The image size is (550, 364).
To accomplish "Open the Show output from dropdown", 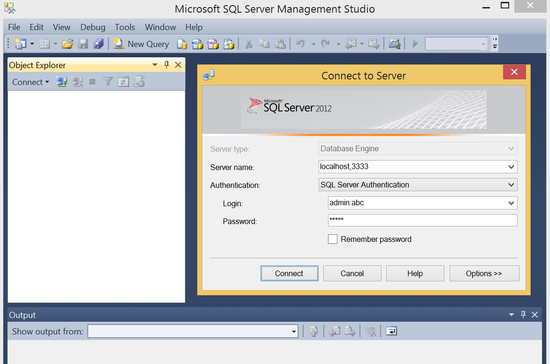I will [294, 331].
